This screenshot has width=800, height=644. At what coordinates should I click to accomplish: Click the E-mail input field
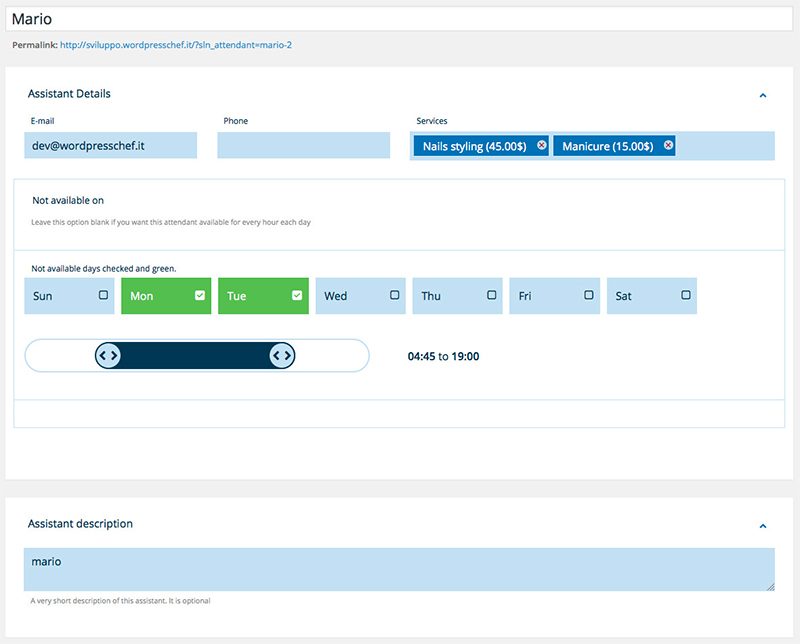[x=110, y=146]
